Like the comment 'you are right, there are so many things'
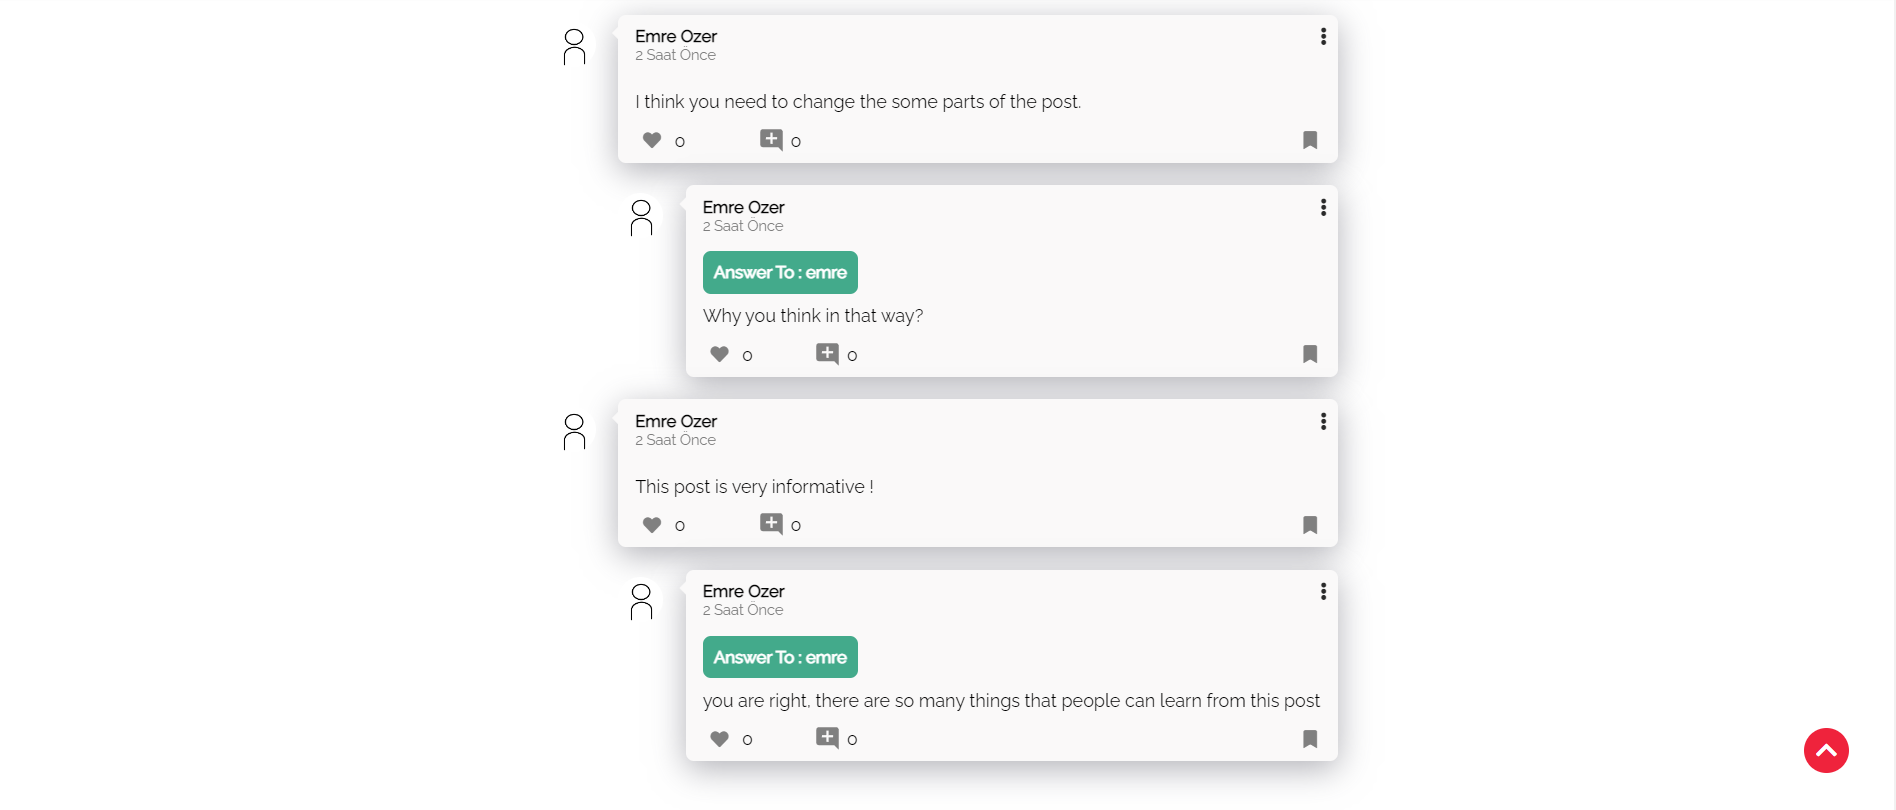 pos(718,738)
